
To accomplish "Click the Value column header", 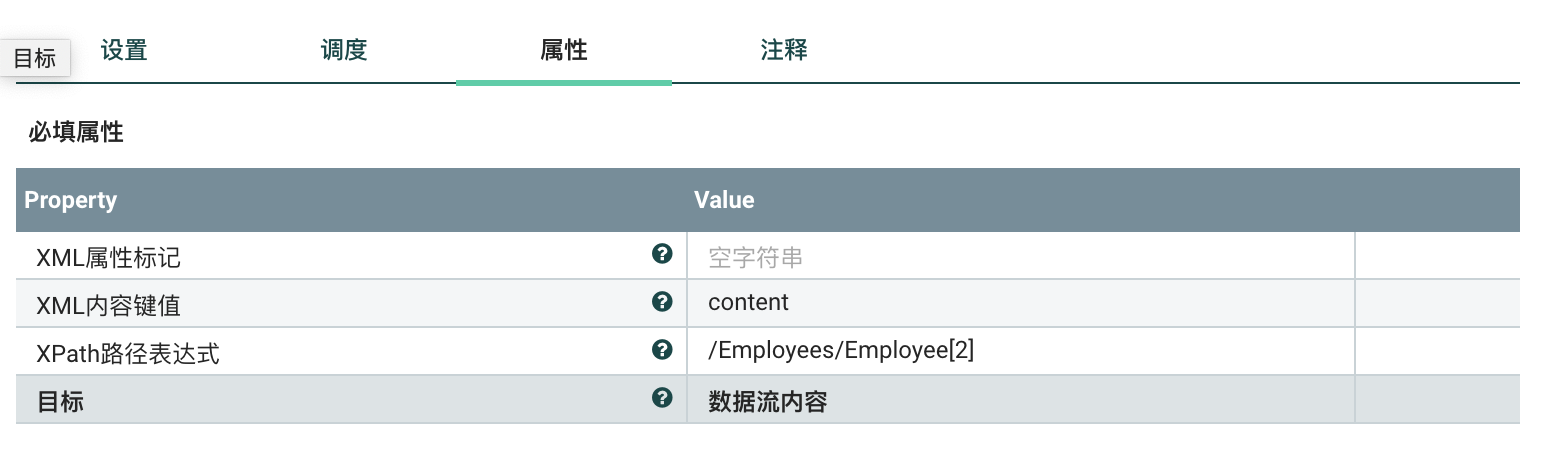I will (724, 200).
